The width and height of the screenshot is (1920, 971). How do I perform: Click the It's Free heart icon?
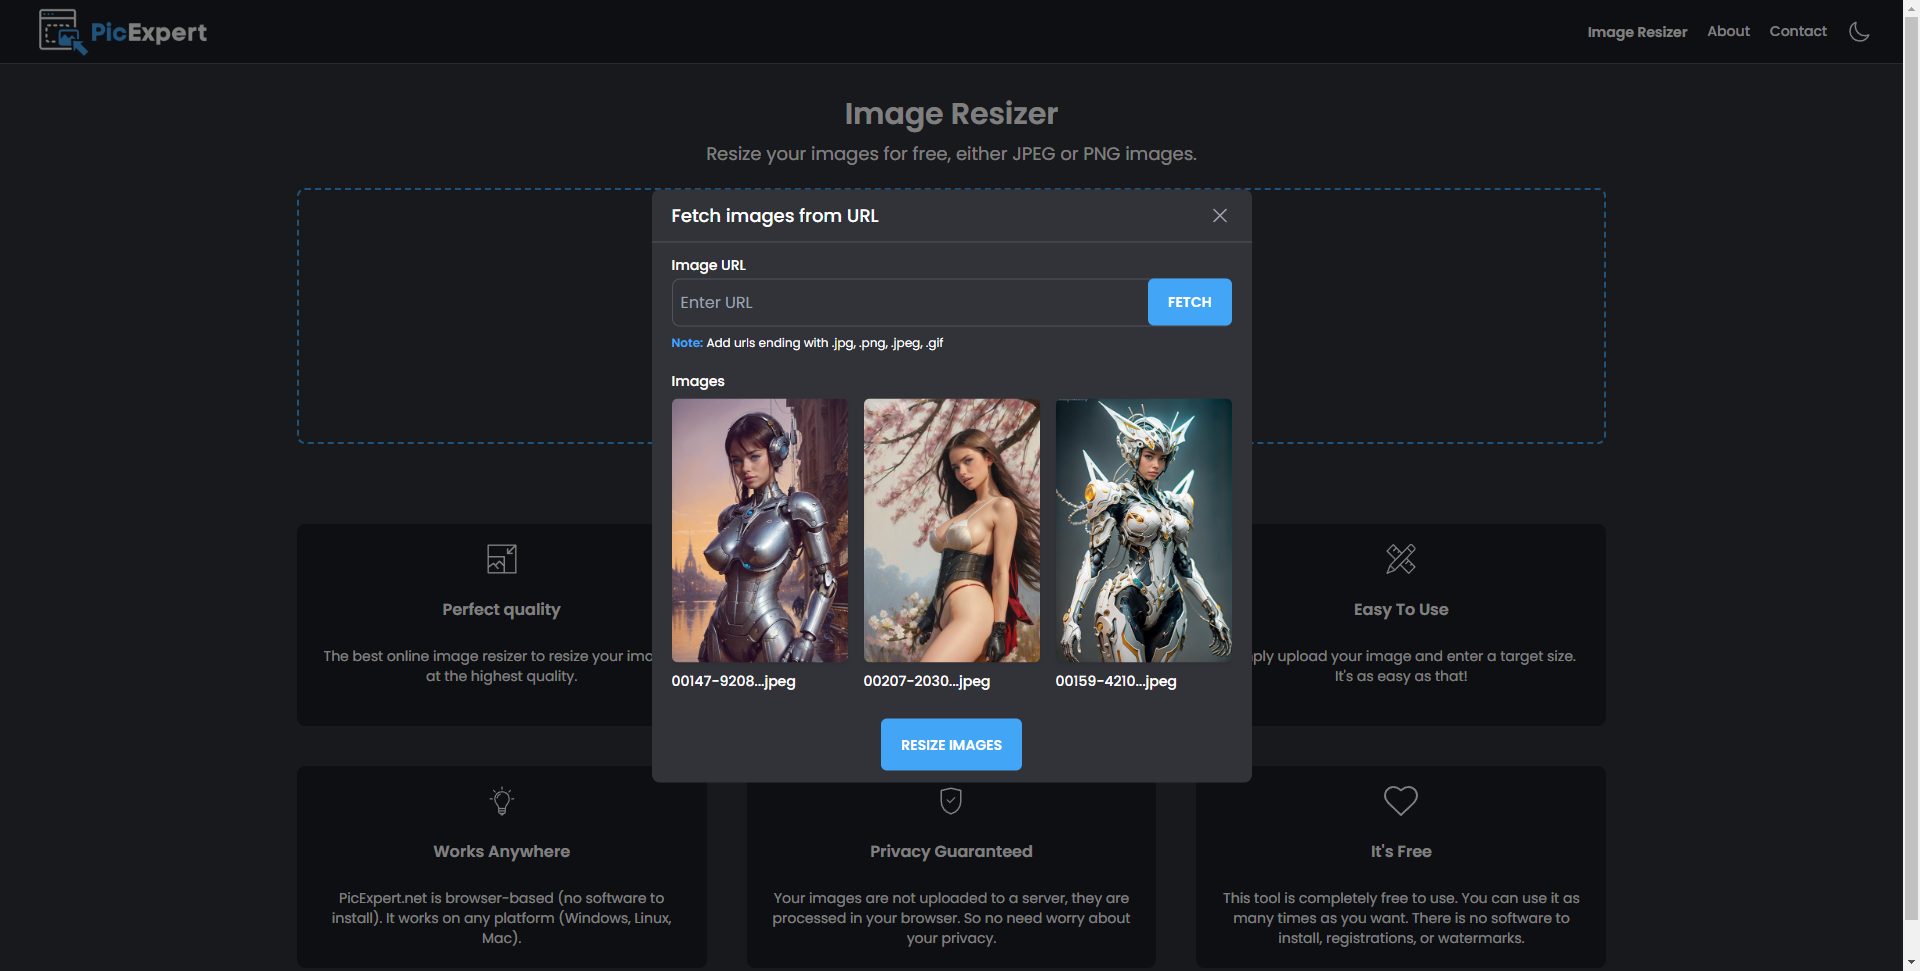point(1401,801)
